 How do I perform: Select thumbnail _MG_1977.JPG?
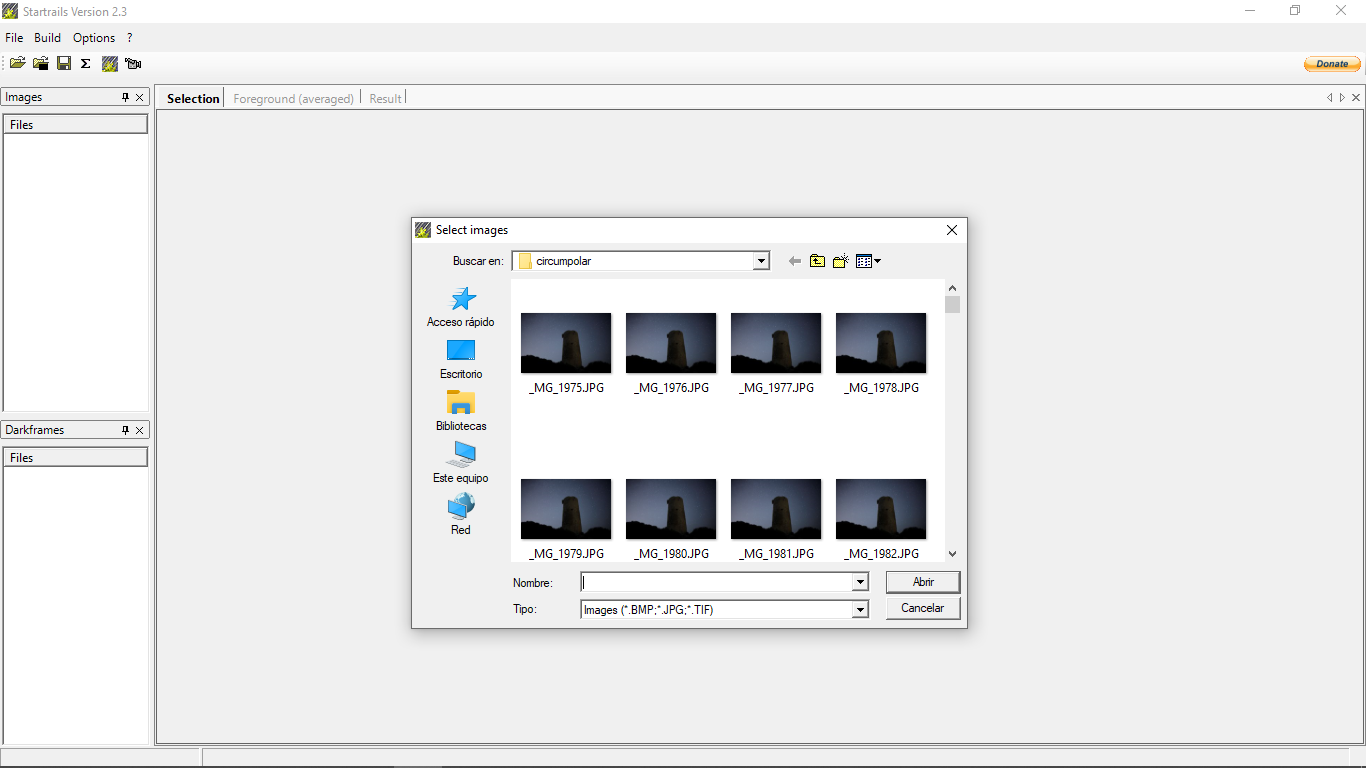tap(776, 353)
